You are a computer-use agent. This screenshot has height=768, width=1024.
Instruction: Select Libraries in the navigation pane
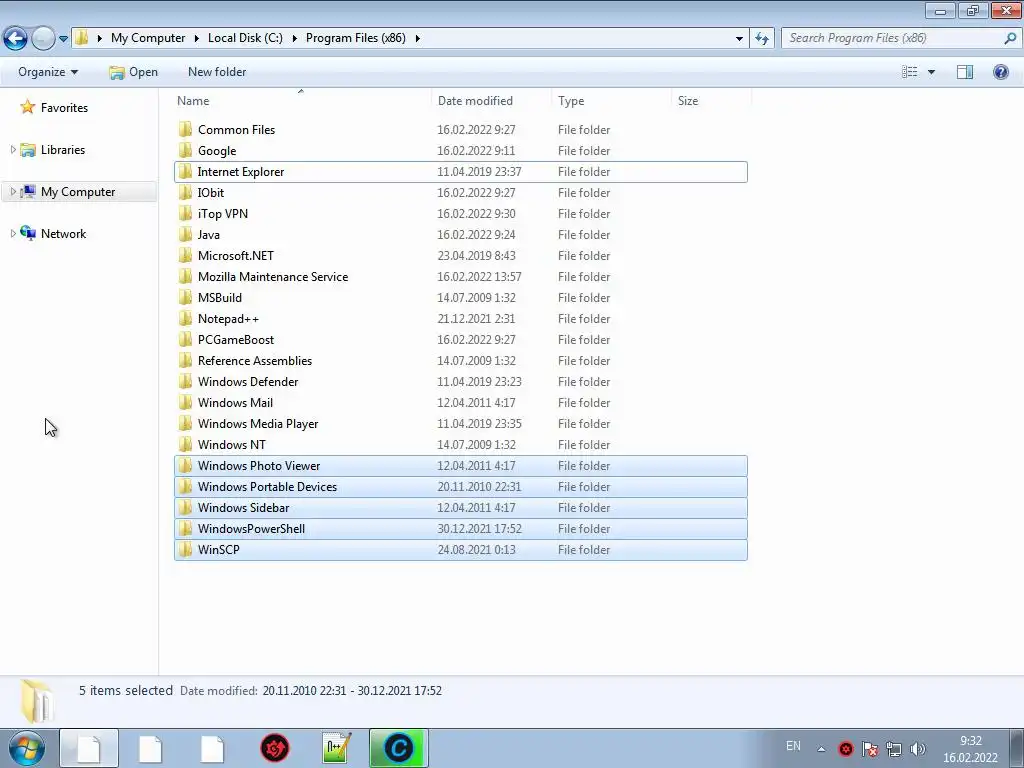pyautogui.click(x=63, y=150)
